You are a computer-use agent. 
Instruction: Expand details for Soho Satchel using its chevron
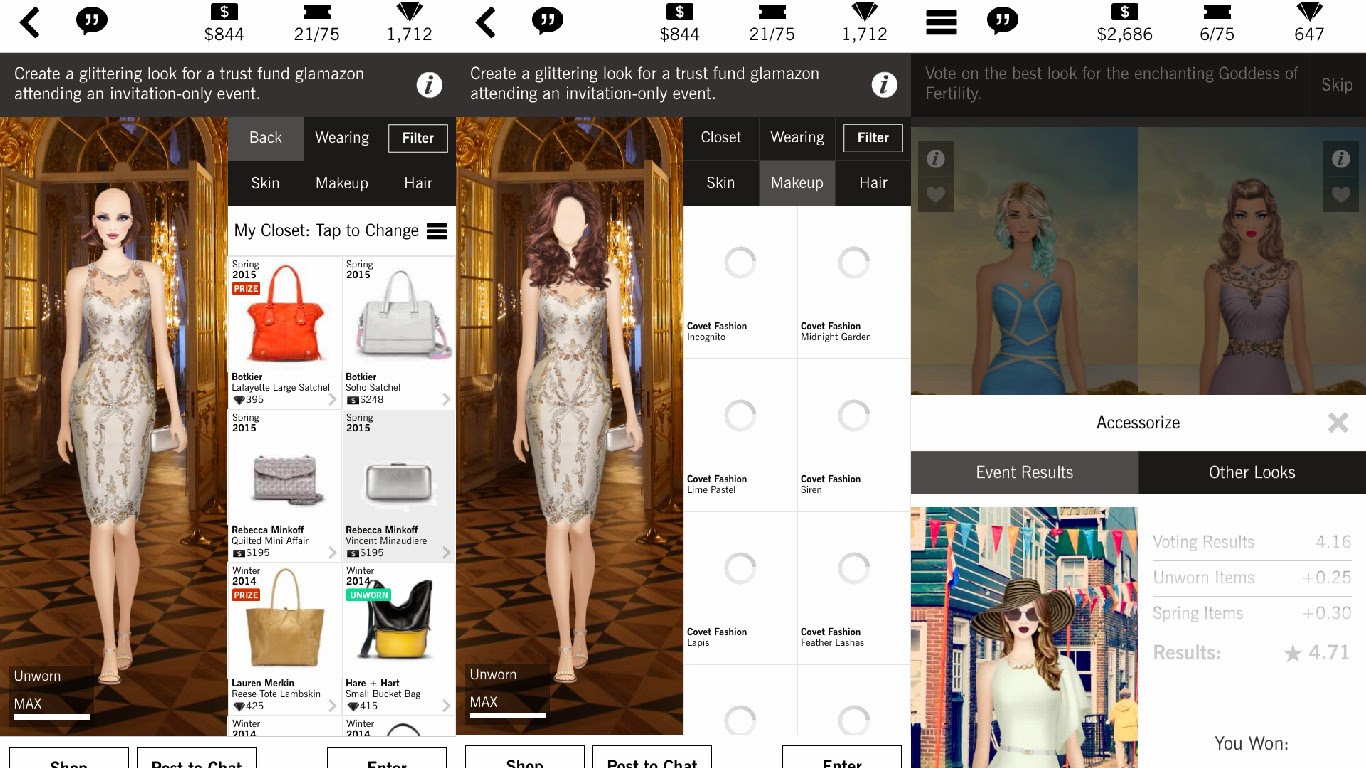(x=446, y=399)
